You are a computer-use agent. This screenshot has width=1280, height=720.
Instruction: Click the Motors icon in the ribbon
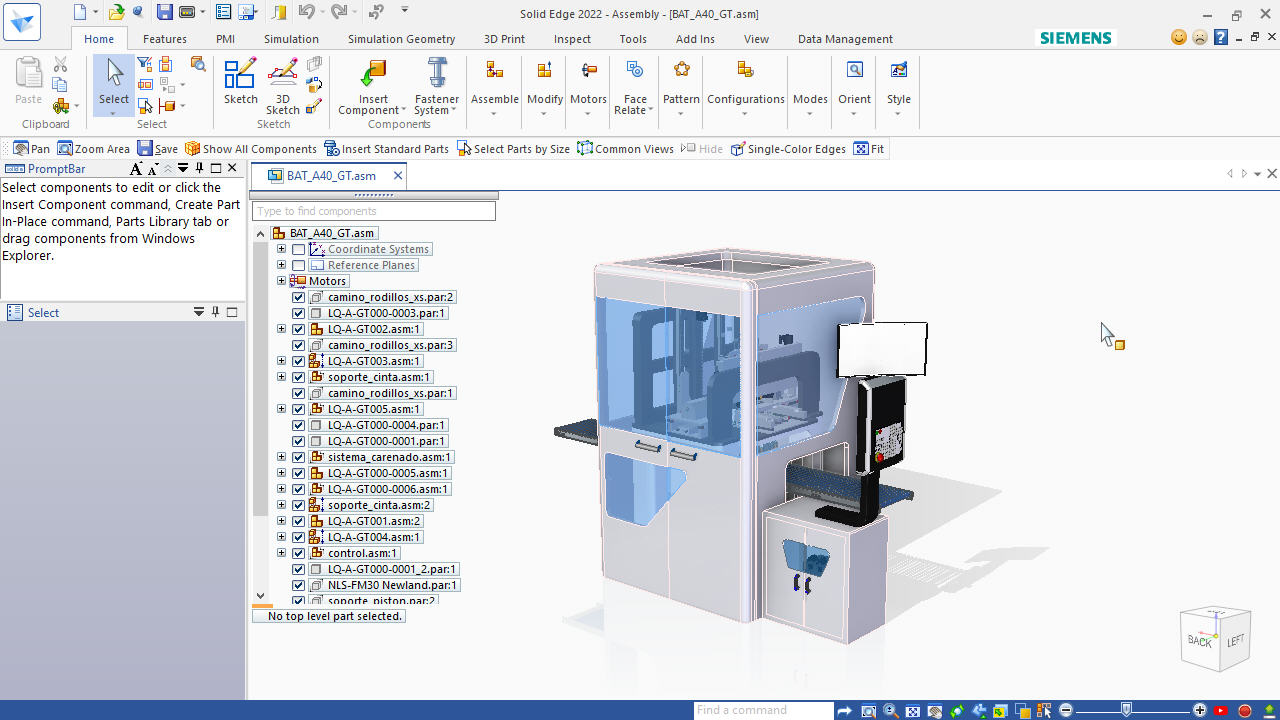(589, 70)
